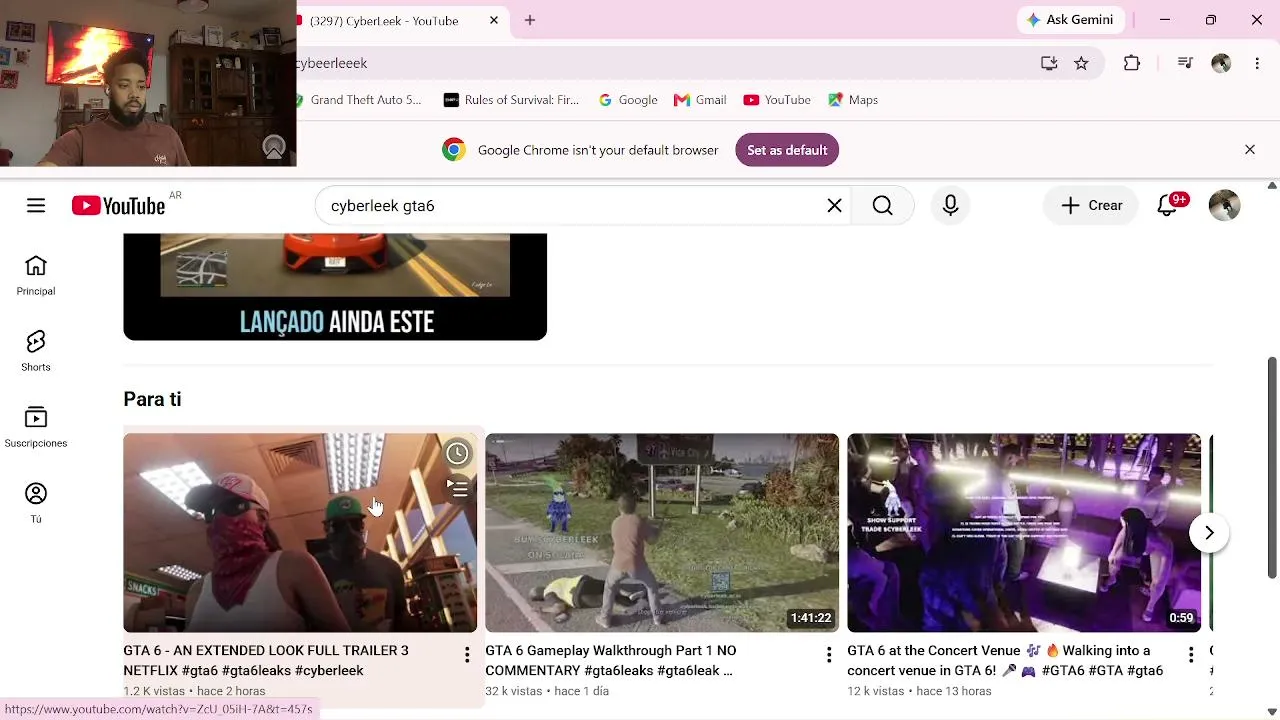The height and width of the screenshot is (720, 1280).
Task: Start voice search with the microphone
Action: point(950,205)
